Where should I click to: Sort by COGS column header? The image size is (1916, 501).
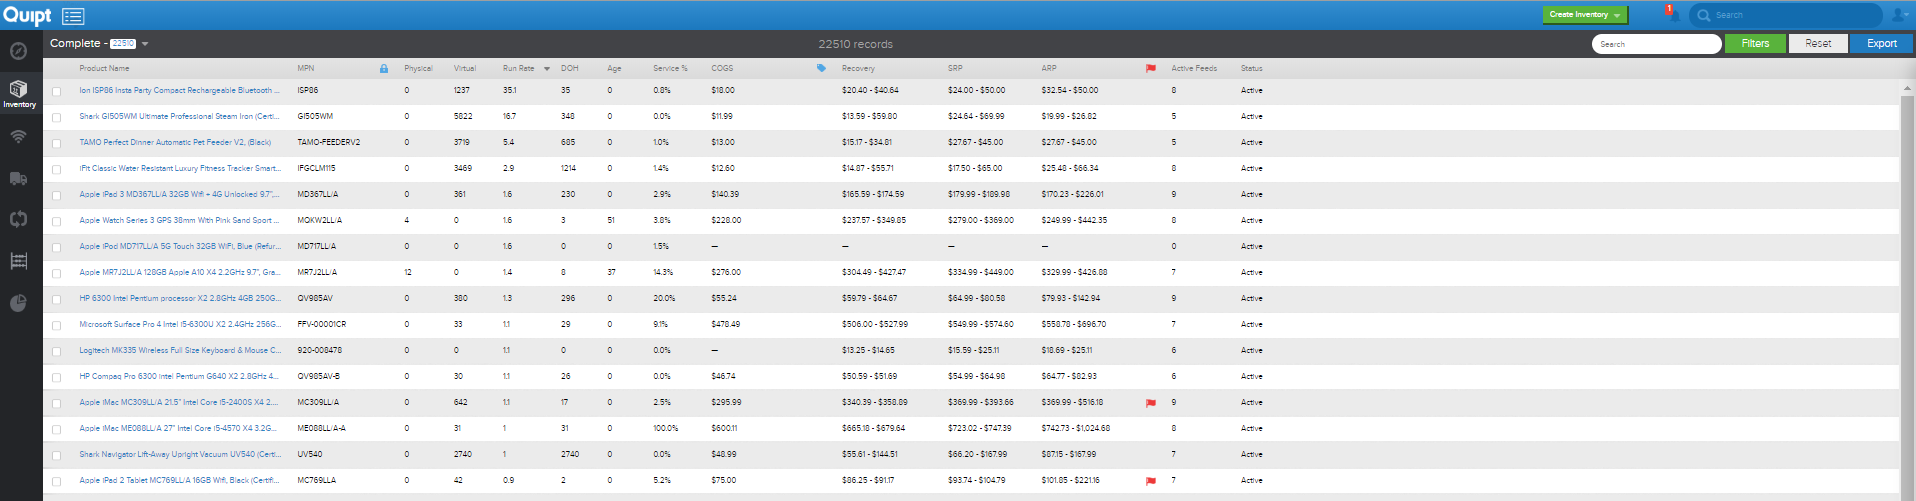pos(722,68)
